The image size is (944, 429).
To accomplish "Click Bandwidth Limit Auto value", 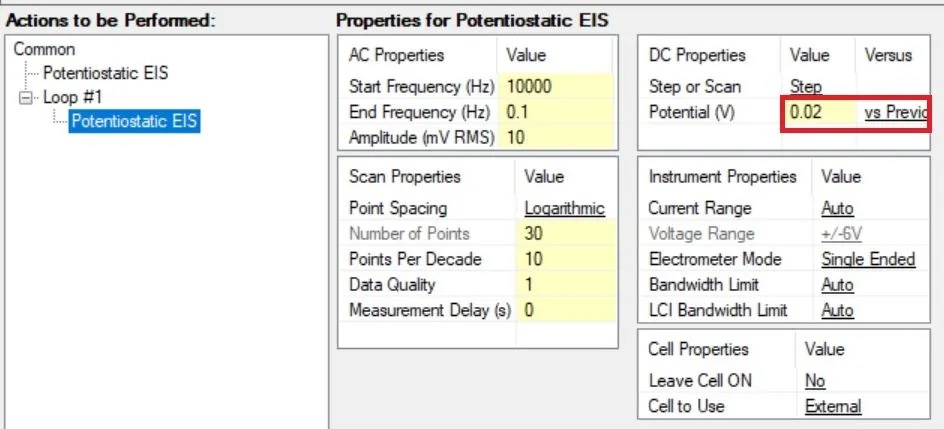I will tap(837, 285).
